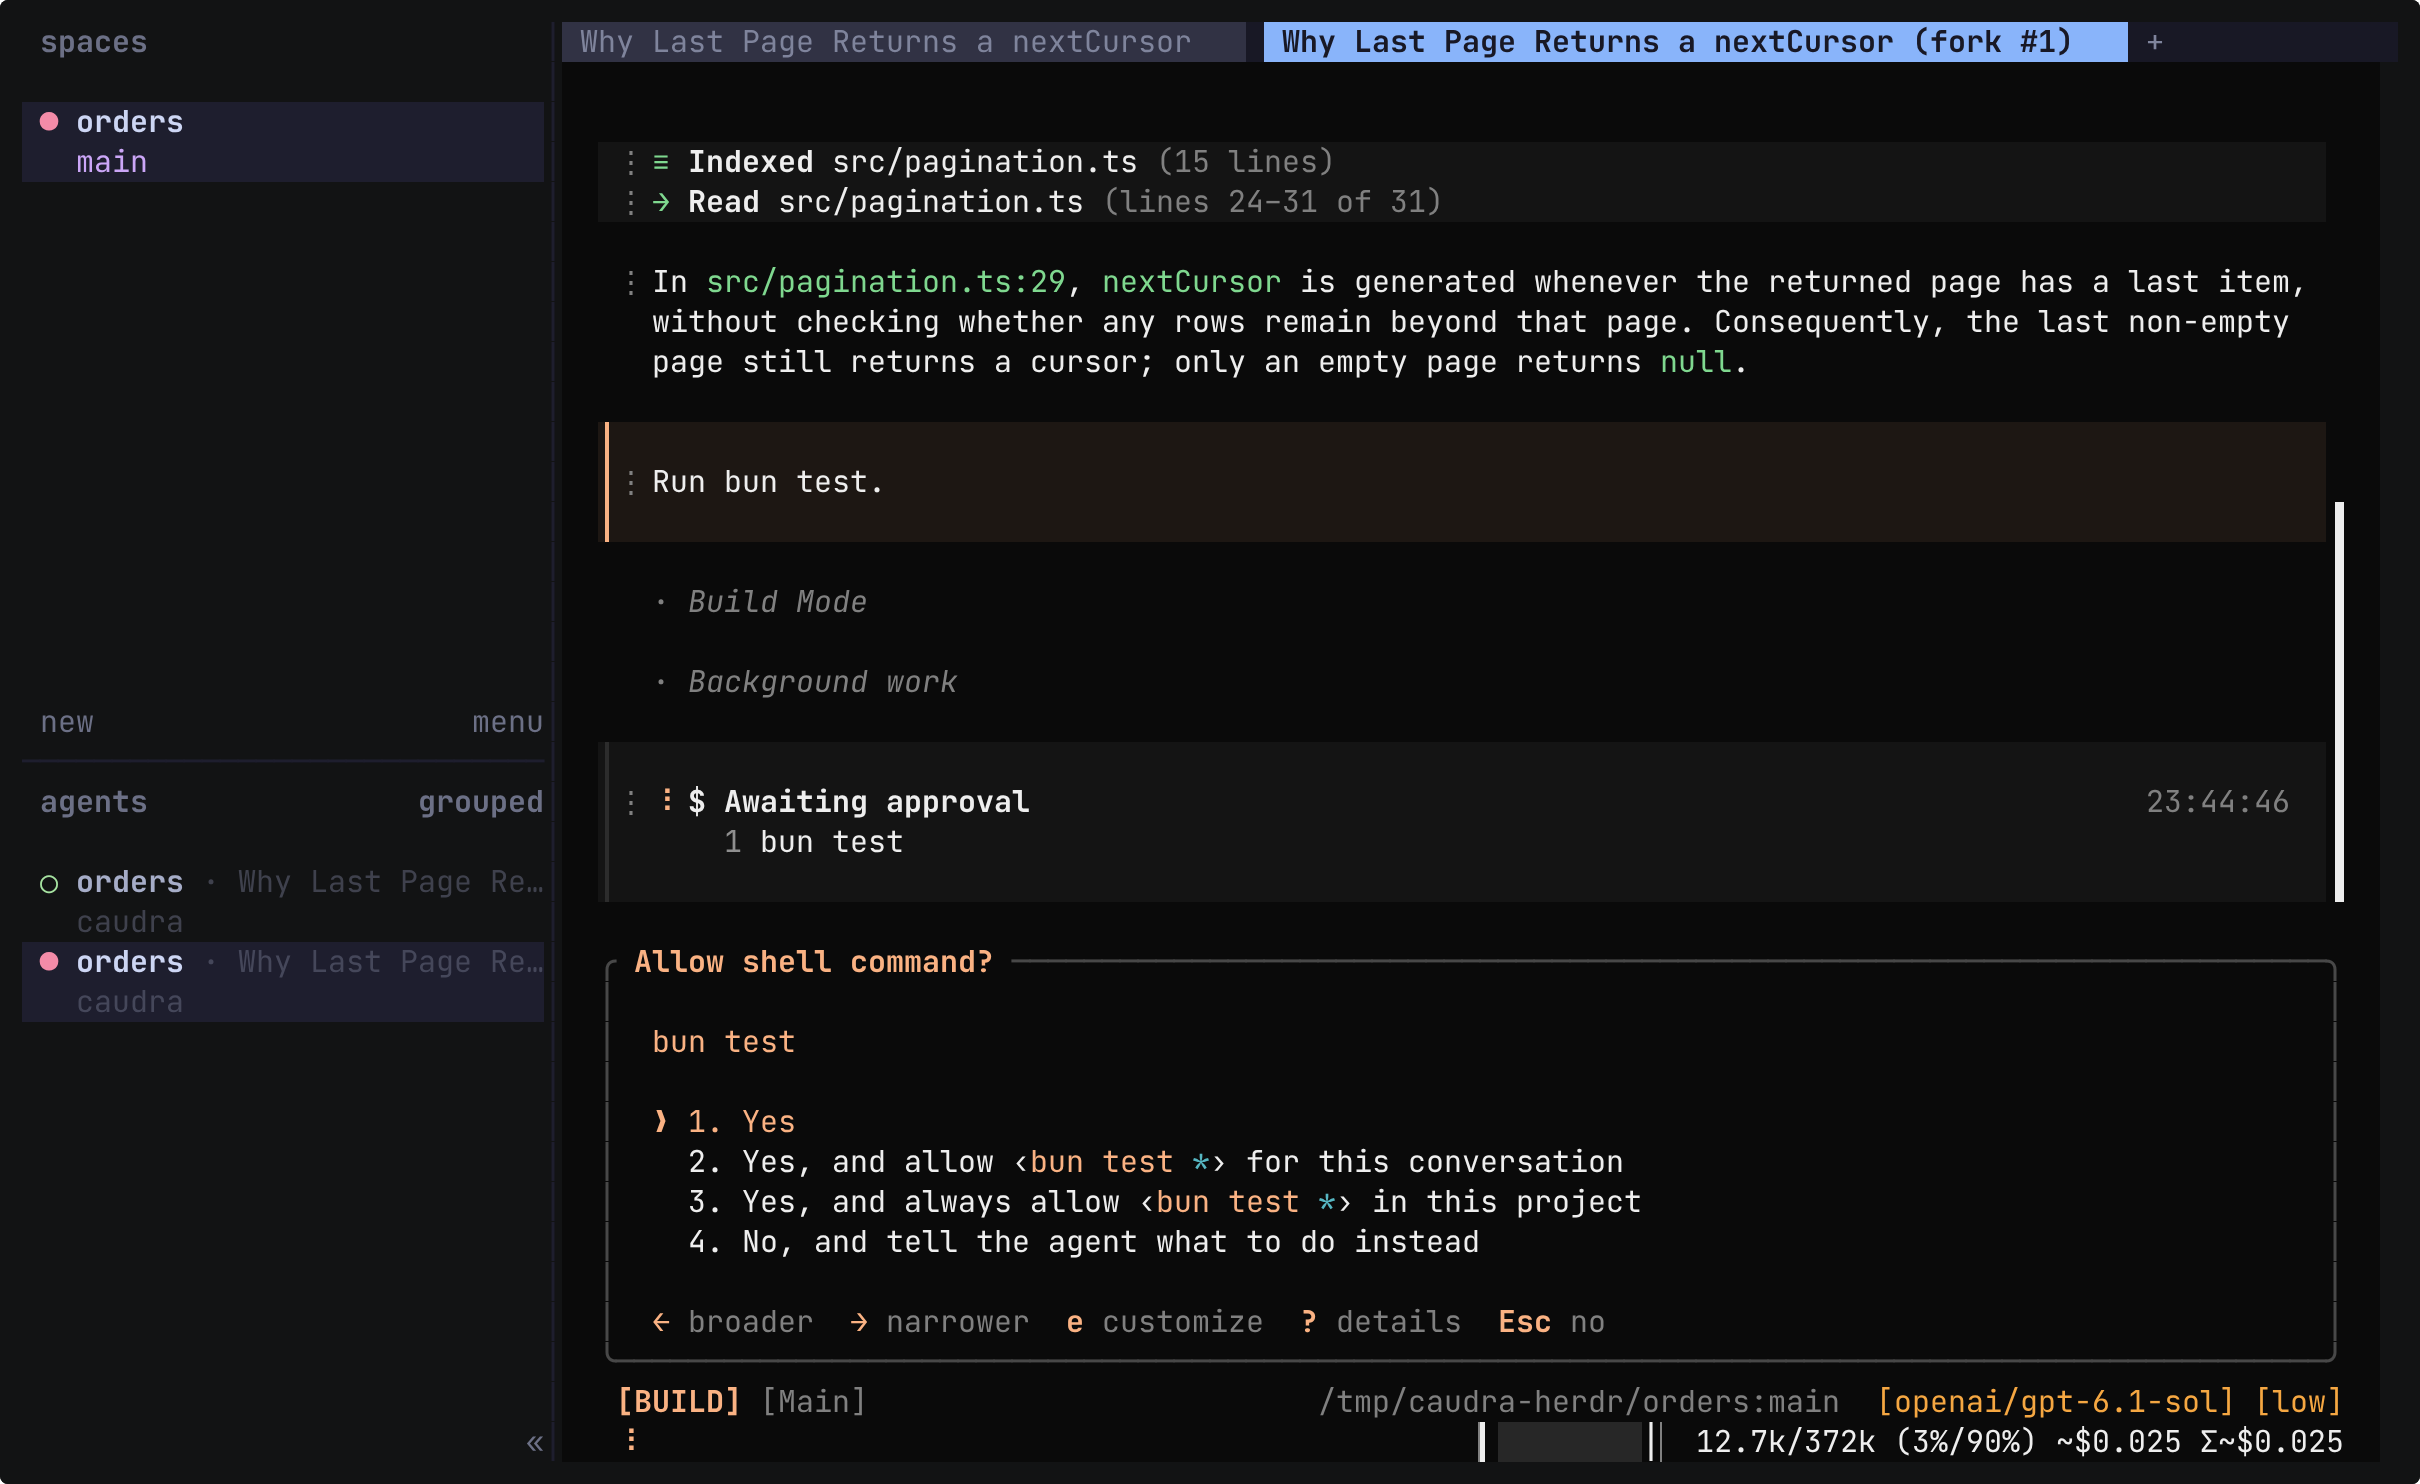2420x1484 pixels.
Task: Click the 'Σ~$0.025' total cost
Action: (x=2272, y=1442)
